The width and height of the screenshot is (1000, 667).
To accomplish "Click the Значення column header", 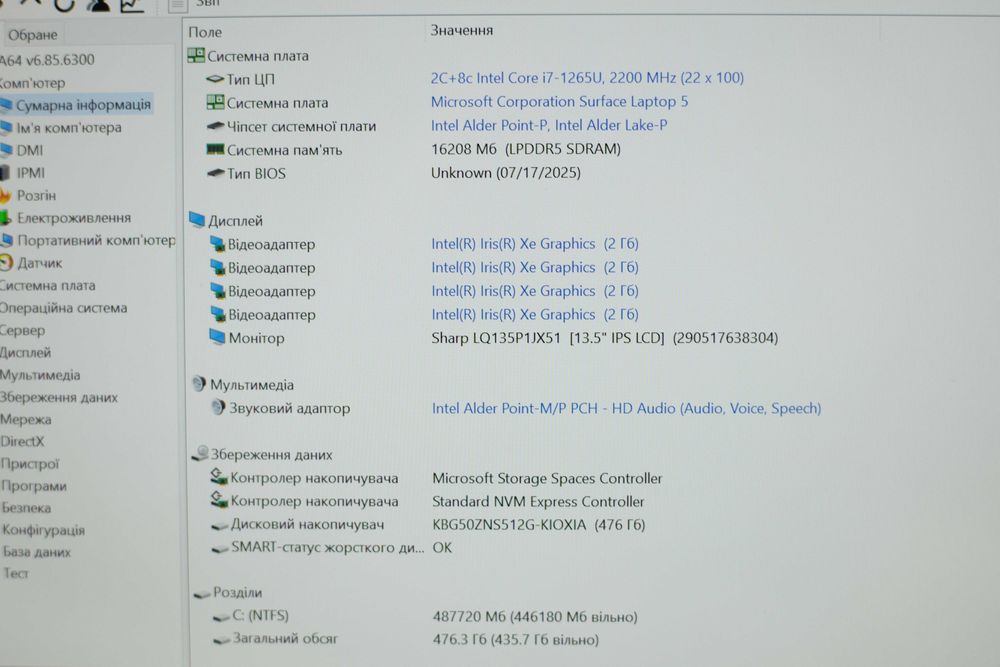I will tap(462, 30).
